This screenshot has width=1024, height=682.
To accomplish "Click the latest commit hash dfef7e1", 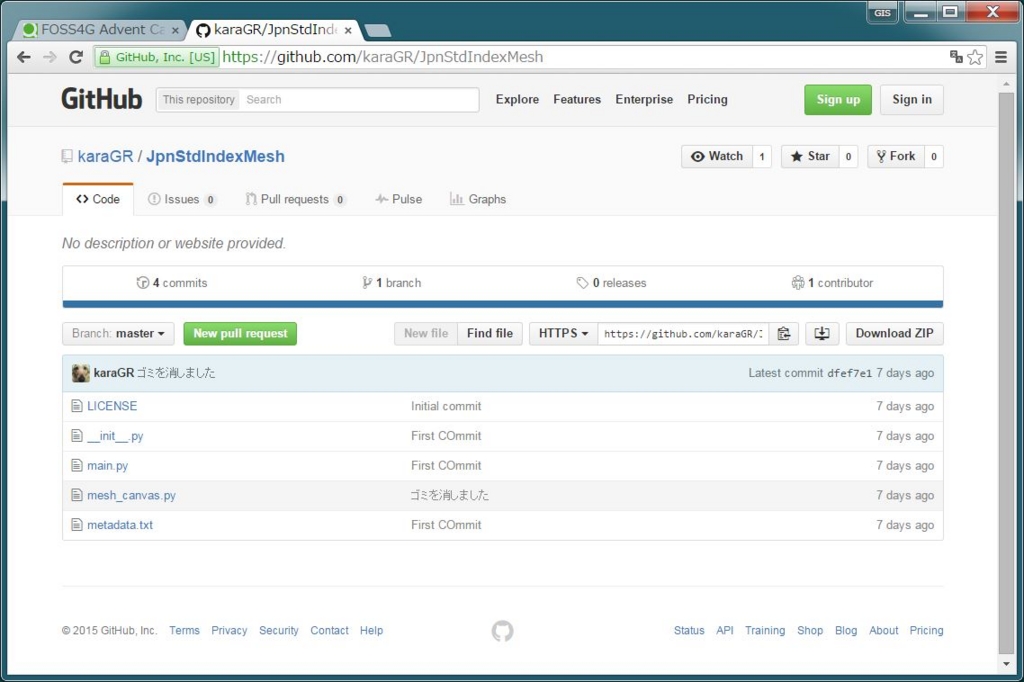I will (x=849, y=373).
